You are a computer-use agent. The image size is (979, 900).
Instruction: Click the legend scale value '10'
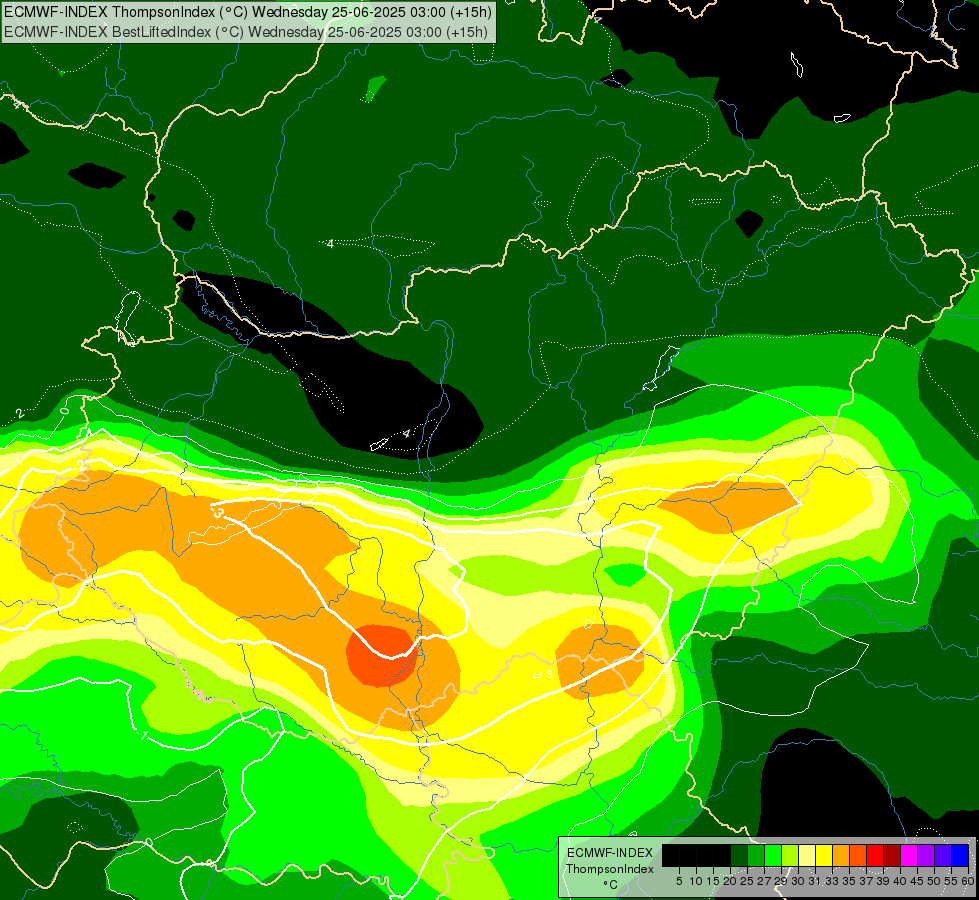[x=696, y=881]
